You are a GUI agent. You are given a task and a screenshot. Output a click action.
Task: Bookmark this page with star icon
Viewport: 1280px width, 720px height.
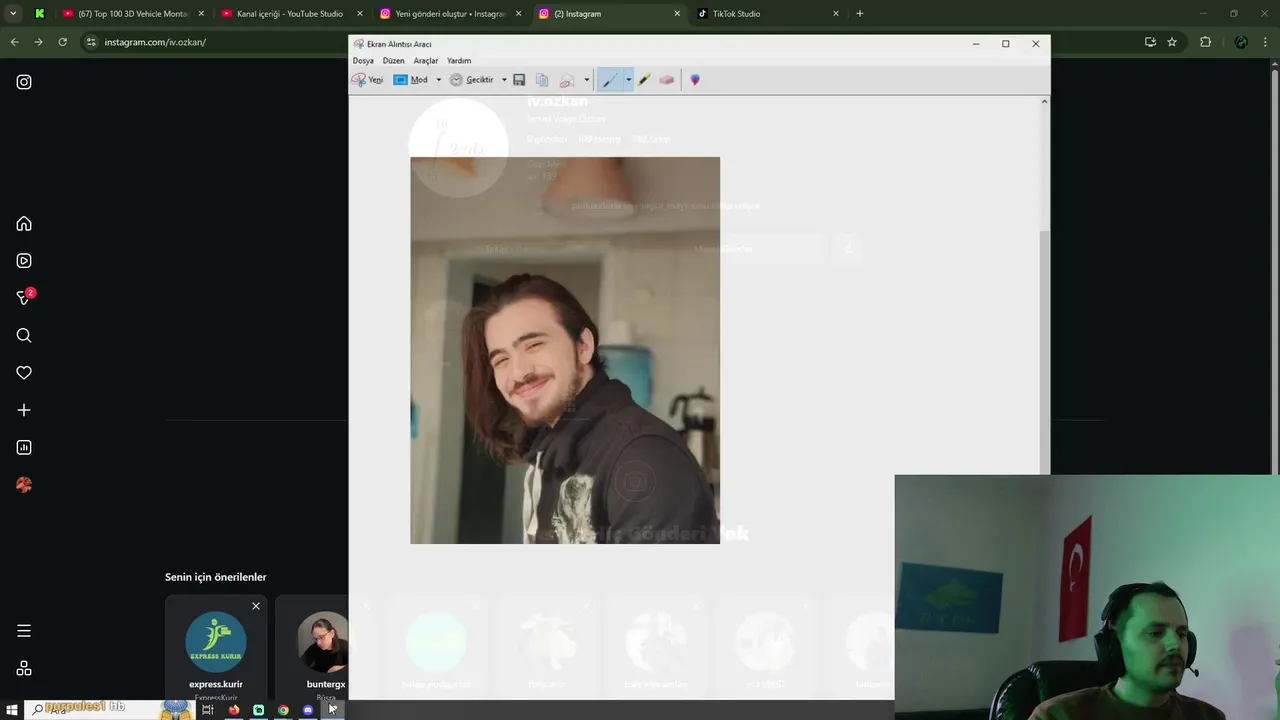[1172, 42]
